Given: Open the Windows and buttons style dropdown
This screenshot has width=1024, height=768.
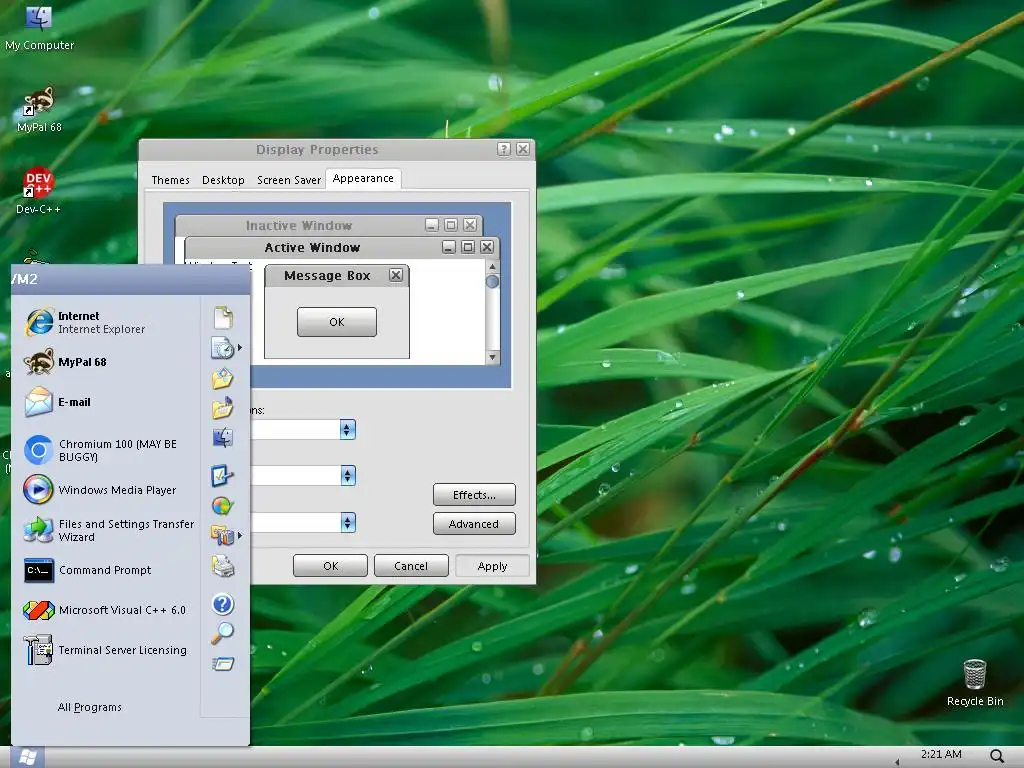Looking at the screenshot, I should (x=347, y=429).
